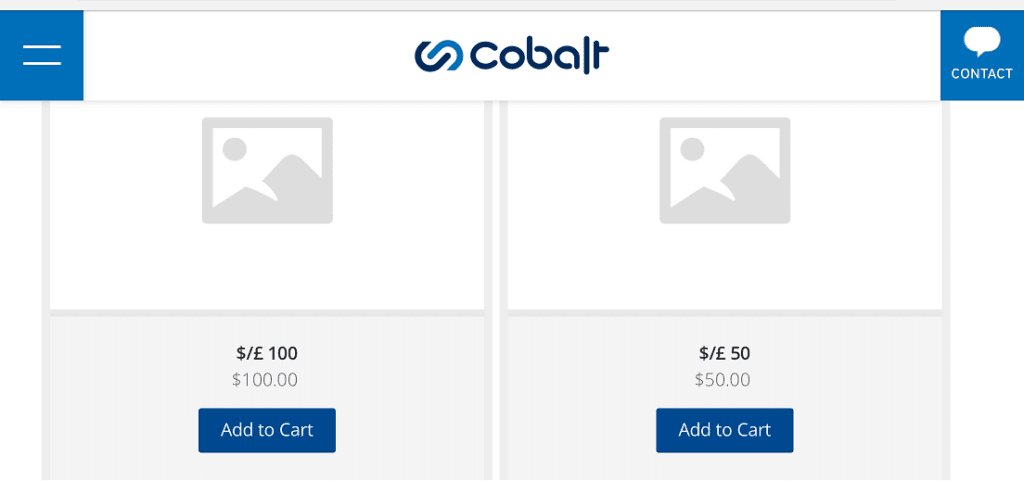Screen dimensions: 1024x481
Task: Add the $/£ 100 item to cart
Action: coord(267,430)
